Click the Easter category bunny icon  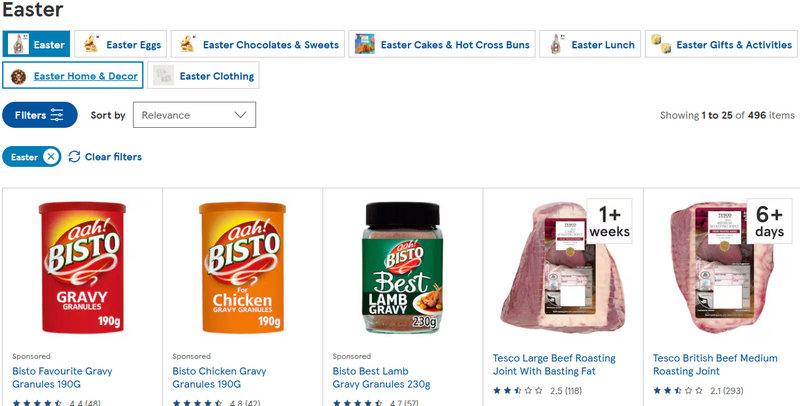[x=17, y=44]
